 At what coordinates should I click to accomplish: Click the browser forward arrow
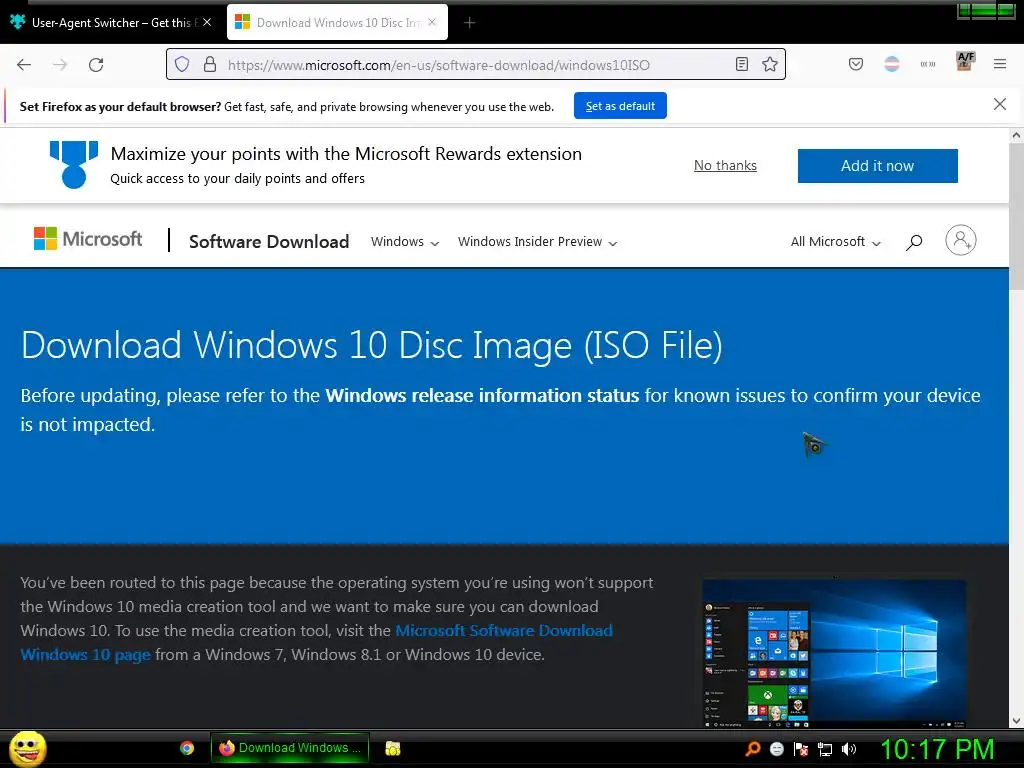60,65
